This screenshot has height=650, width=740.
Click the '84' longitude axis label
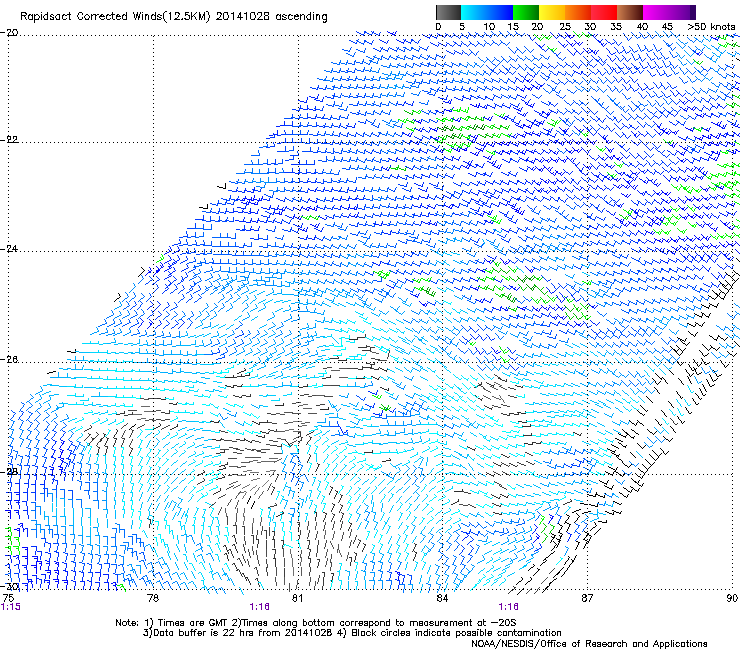442,599
